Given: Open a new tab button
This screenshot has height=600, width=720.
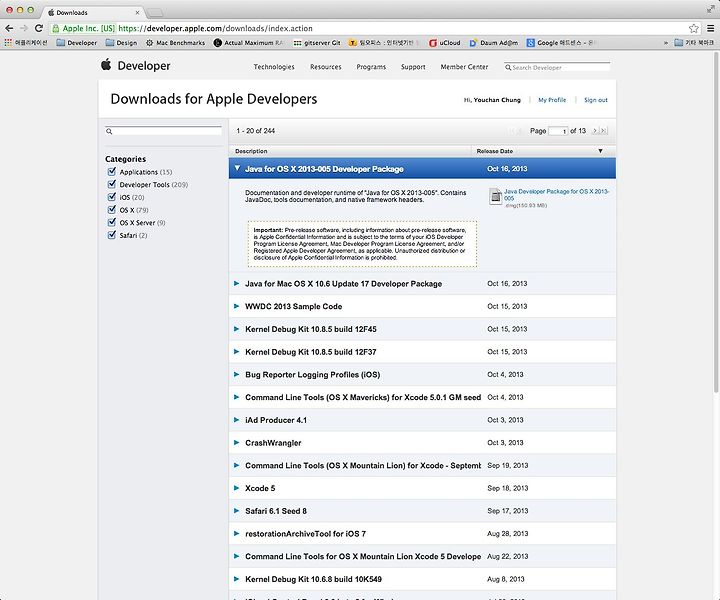Looking at the screenshot, I should coord(155,12).
